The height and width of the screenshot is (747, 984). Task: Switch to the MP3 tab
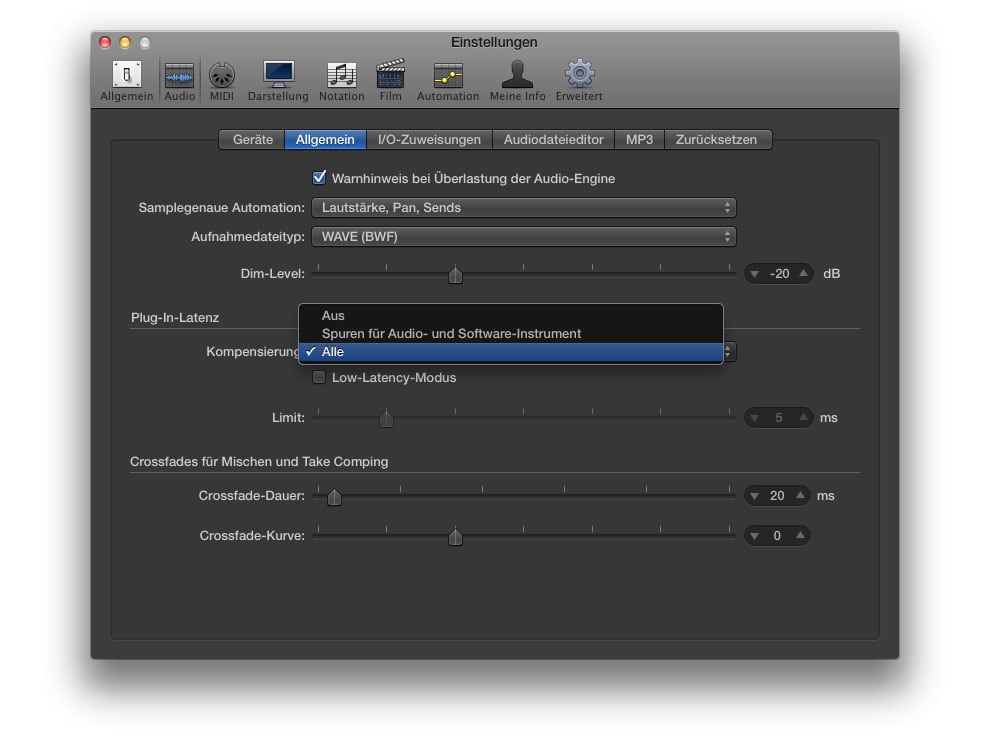click(x=639, y=139)
